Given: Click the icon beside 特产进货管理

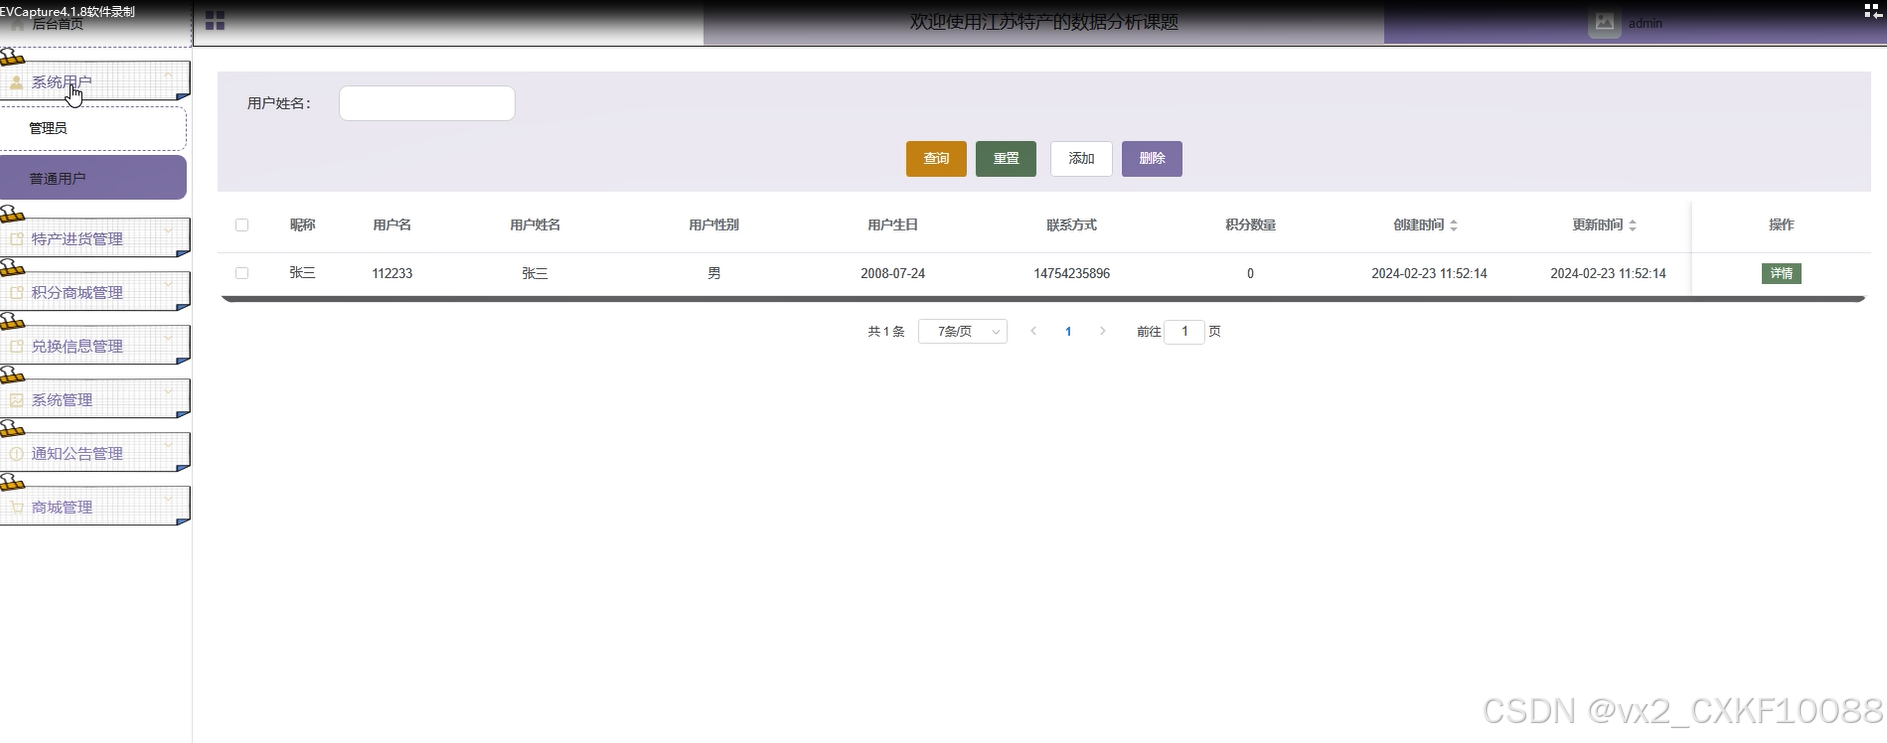Looking at the screenshot, I should (17, 239).
